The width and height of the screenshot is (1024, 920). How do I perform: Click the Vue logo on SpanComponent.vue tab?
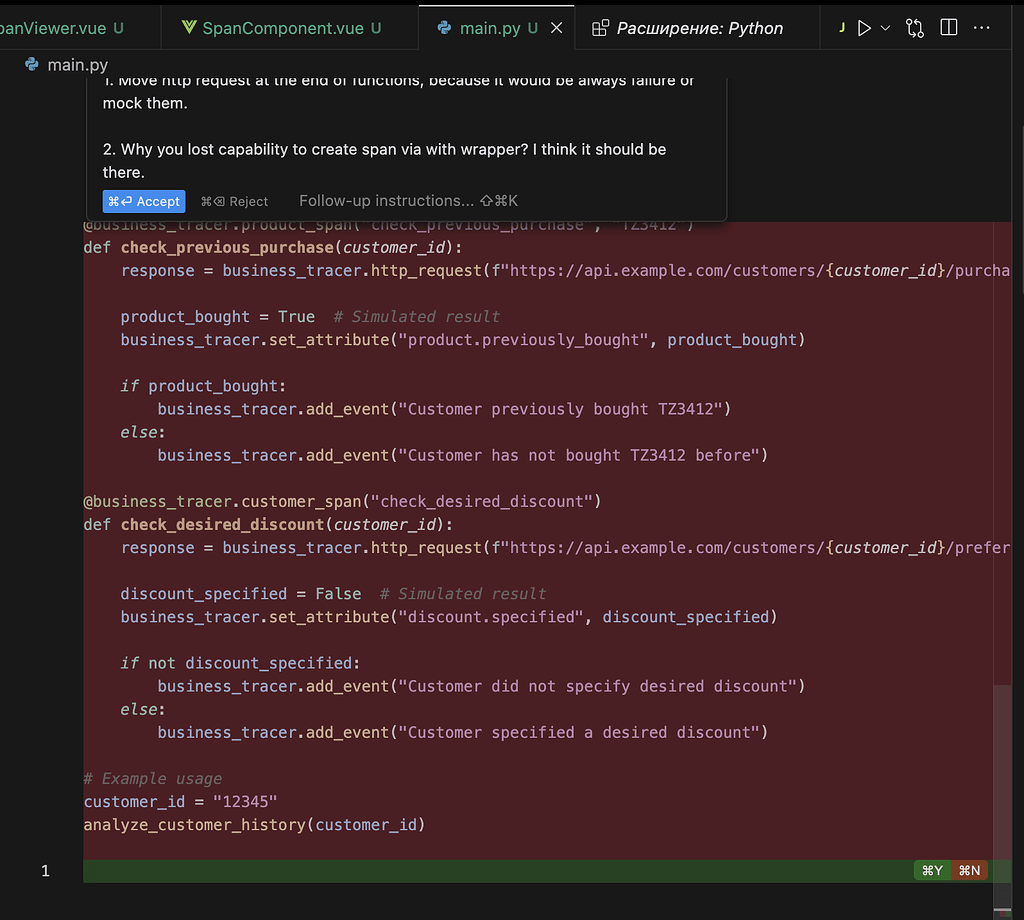[191, 27]
